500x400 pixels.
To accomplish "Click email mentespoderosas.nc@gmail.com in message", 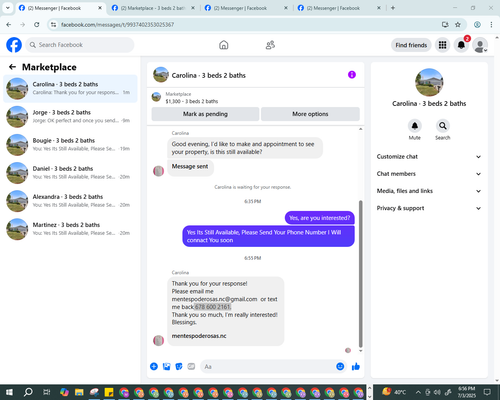I will 214,299.
